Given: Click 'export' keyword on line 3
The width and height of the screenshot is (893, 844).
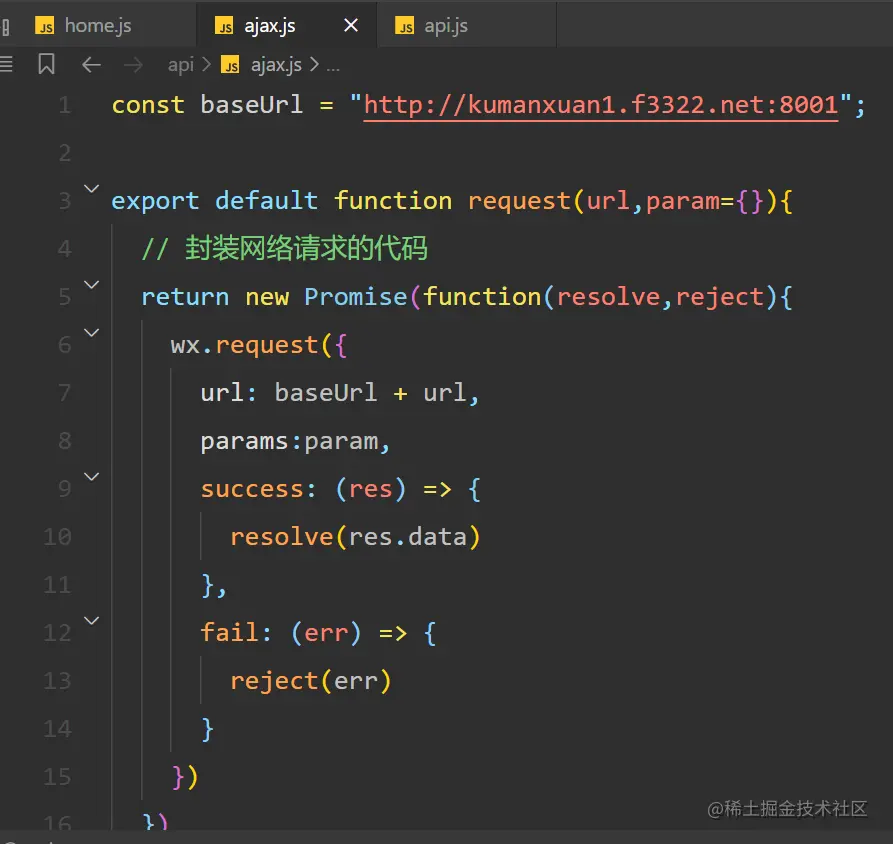Looking at the screenshot, I should point(155,202).
